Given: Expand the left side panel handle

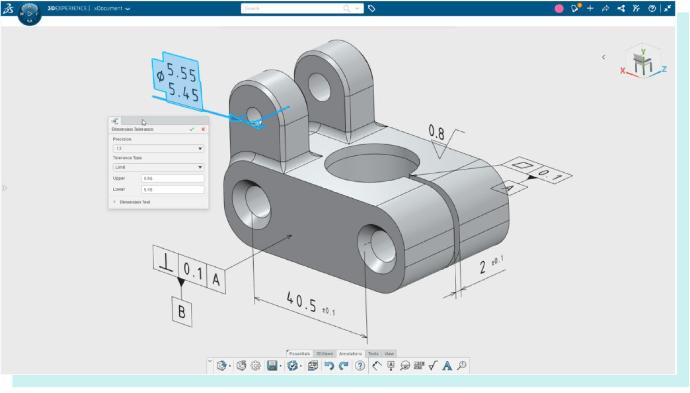Looking at the screenshot, I should pos(4,188).
